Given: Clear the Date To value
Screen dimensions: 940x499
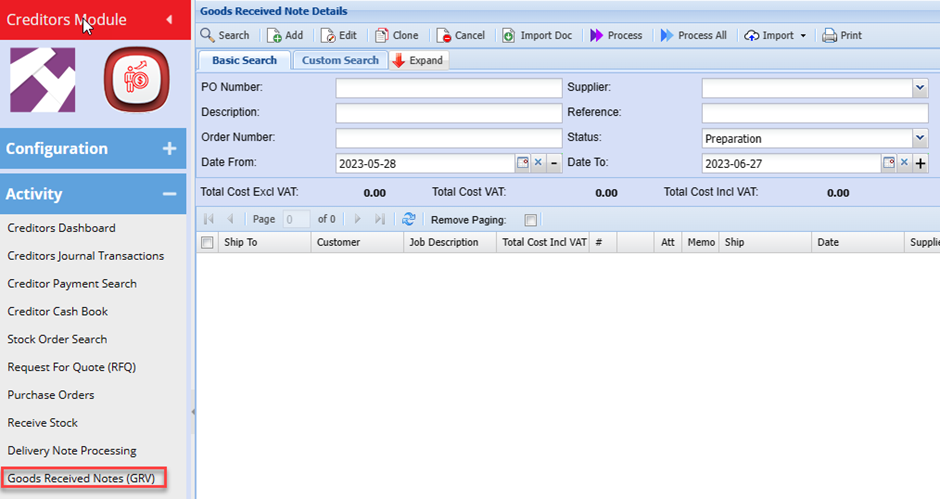Looking at the screenshot, I should coord(904,163).
